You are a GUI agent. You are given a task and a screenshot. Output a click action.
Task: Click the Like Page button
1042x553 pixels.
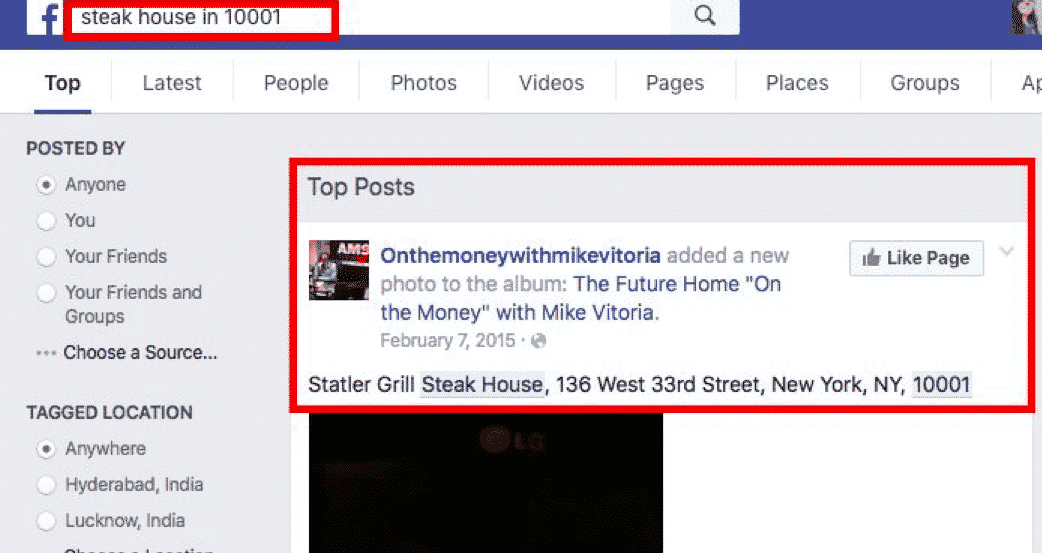[x=916, y=258]
